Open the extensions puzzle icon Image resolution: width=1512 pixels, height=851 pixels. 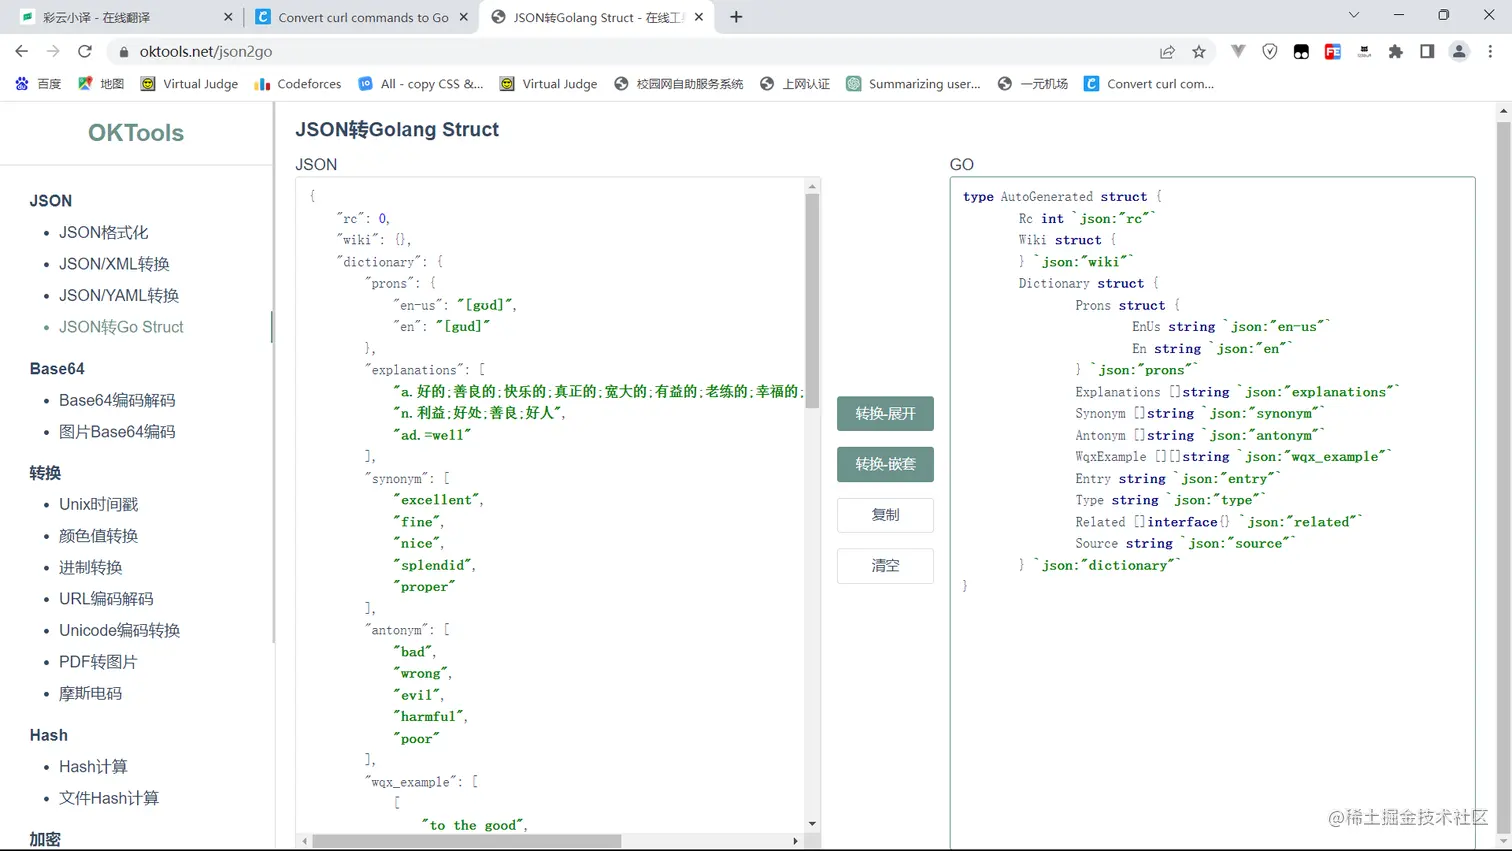pos(1396,51)
